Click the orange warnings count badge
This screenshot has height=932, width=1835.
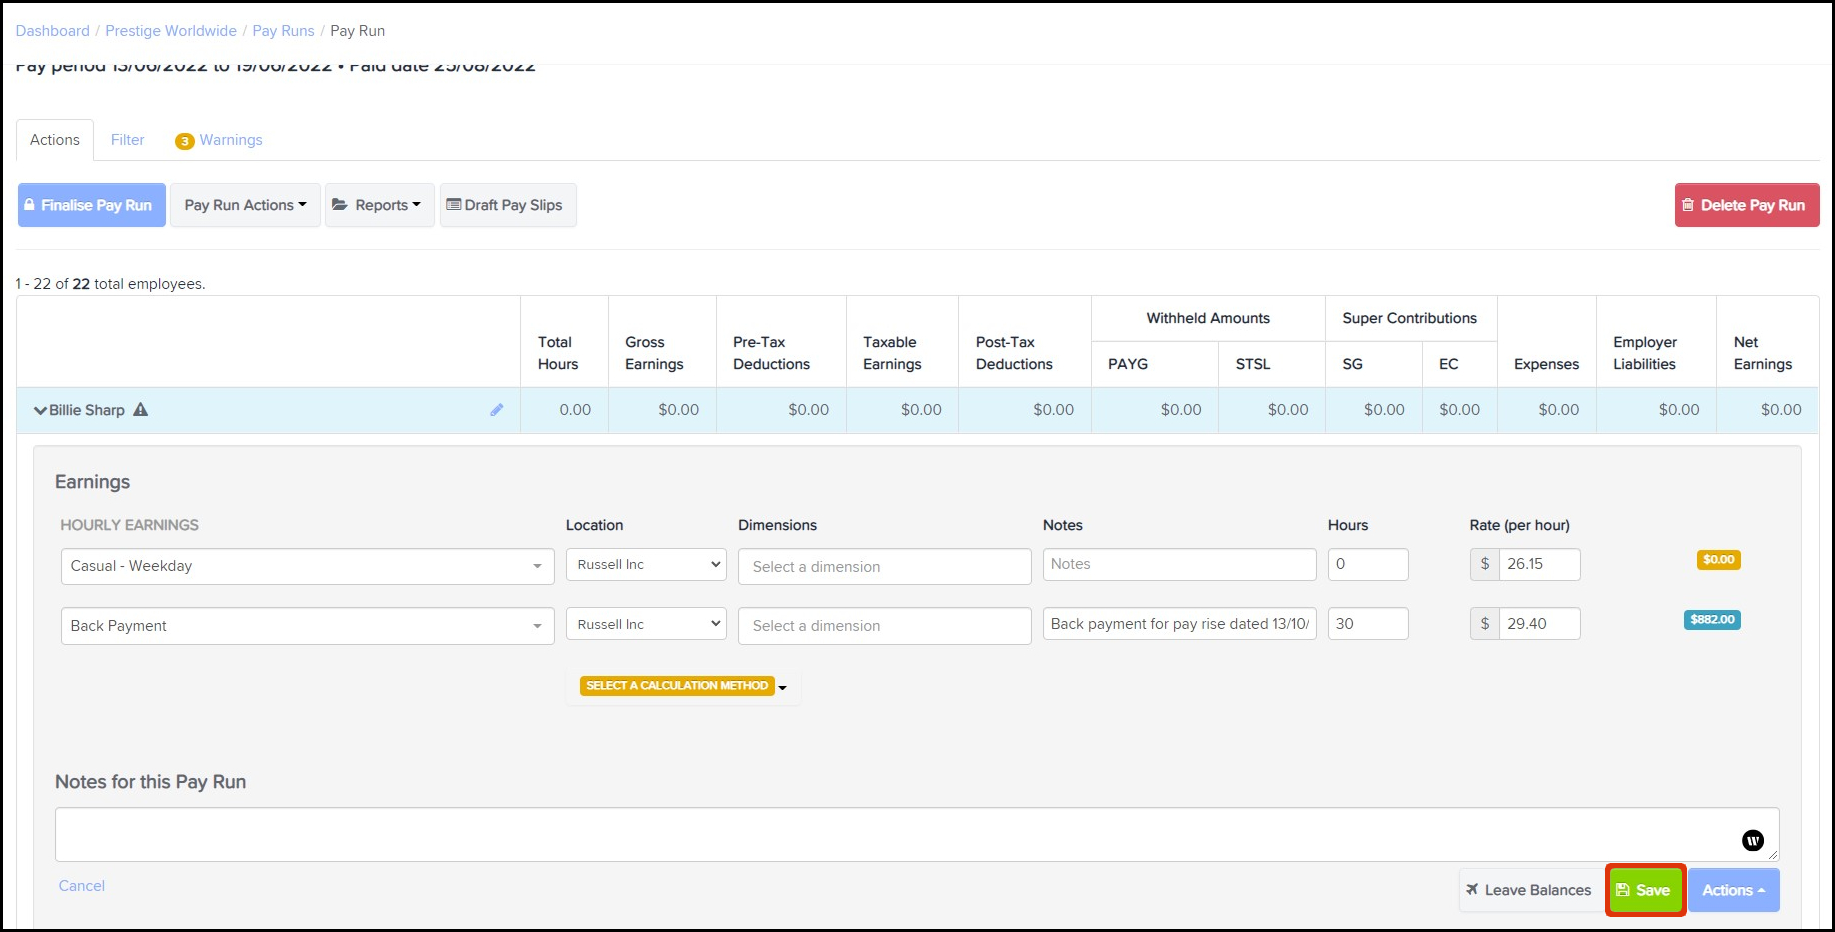coord(184,141)
